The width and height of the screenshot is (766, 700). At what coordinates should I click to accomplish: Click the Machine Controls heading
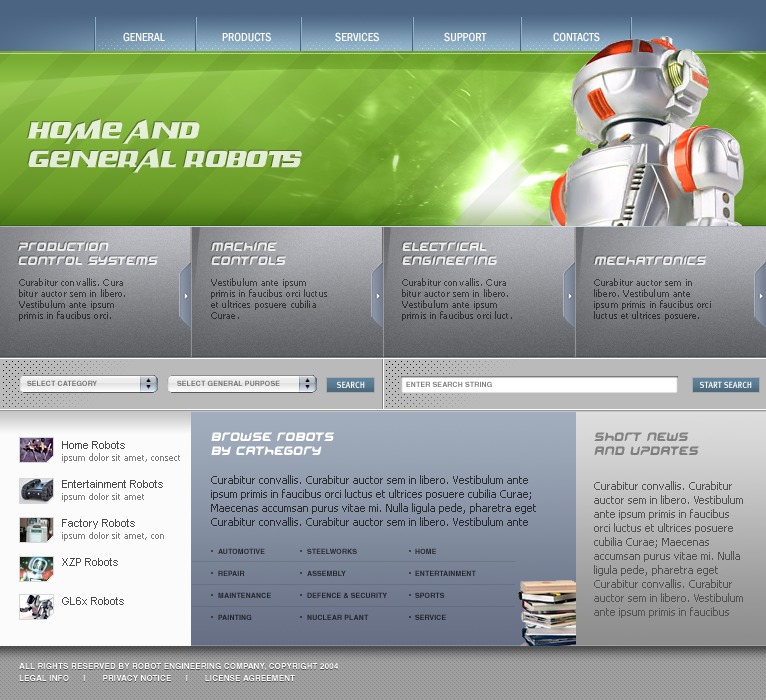[248, 254]
